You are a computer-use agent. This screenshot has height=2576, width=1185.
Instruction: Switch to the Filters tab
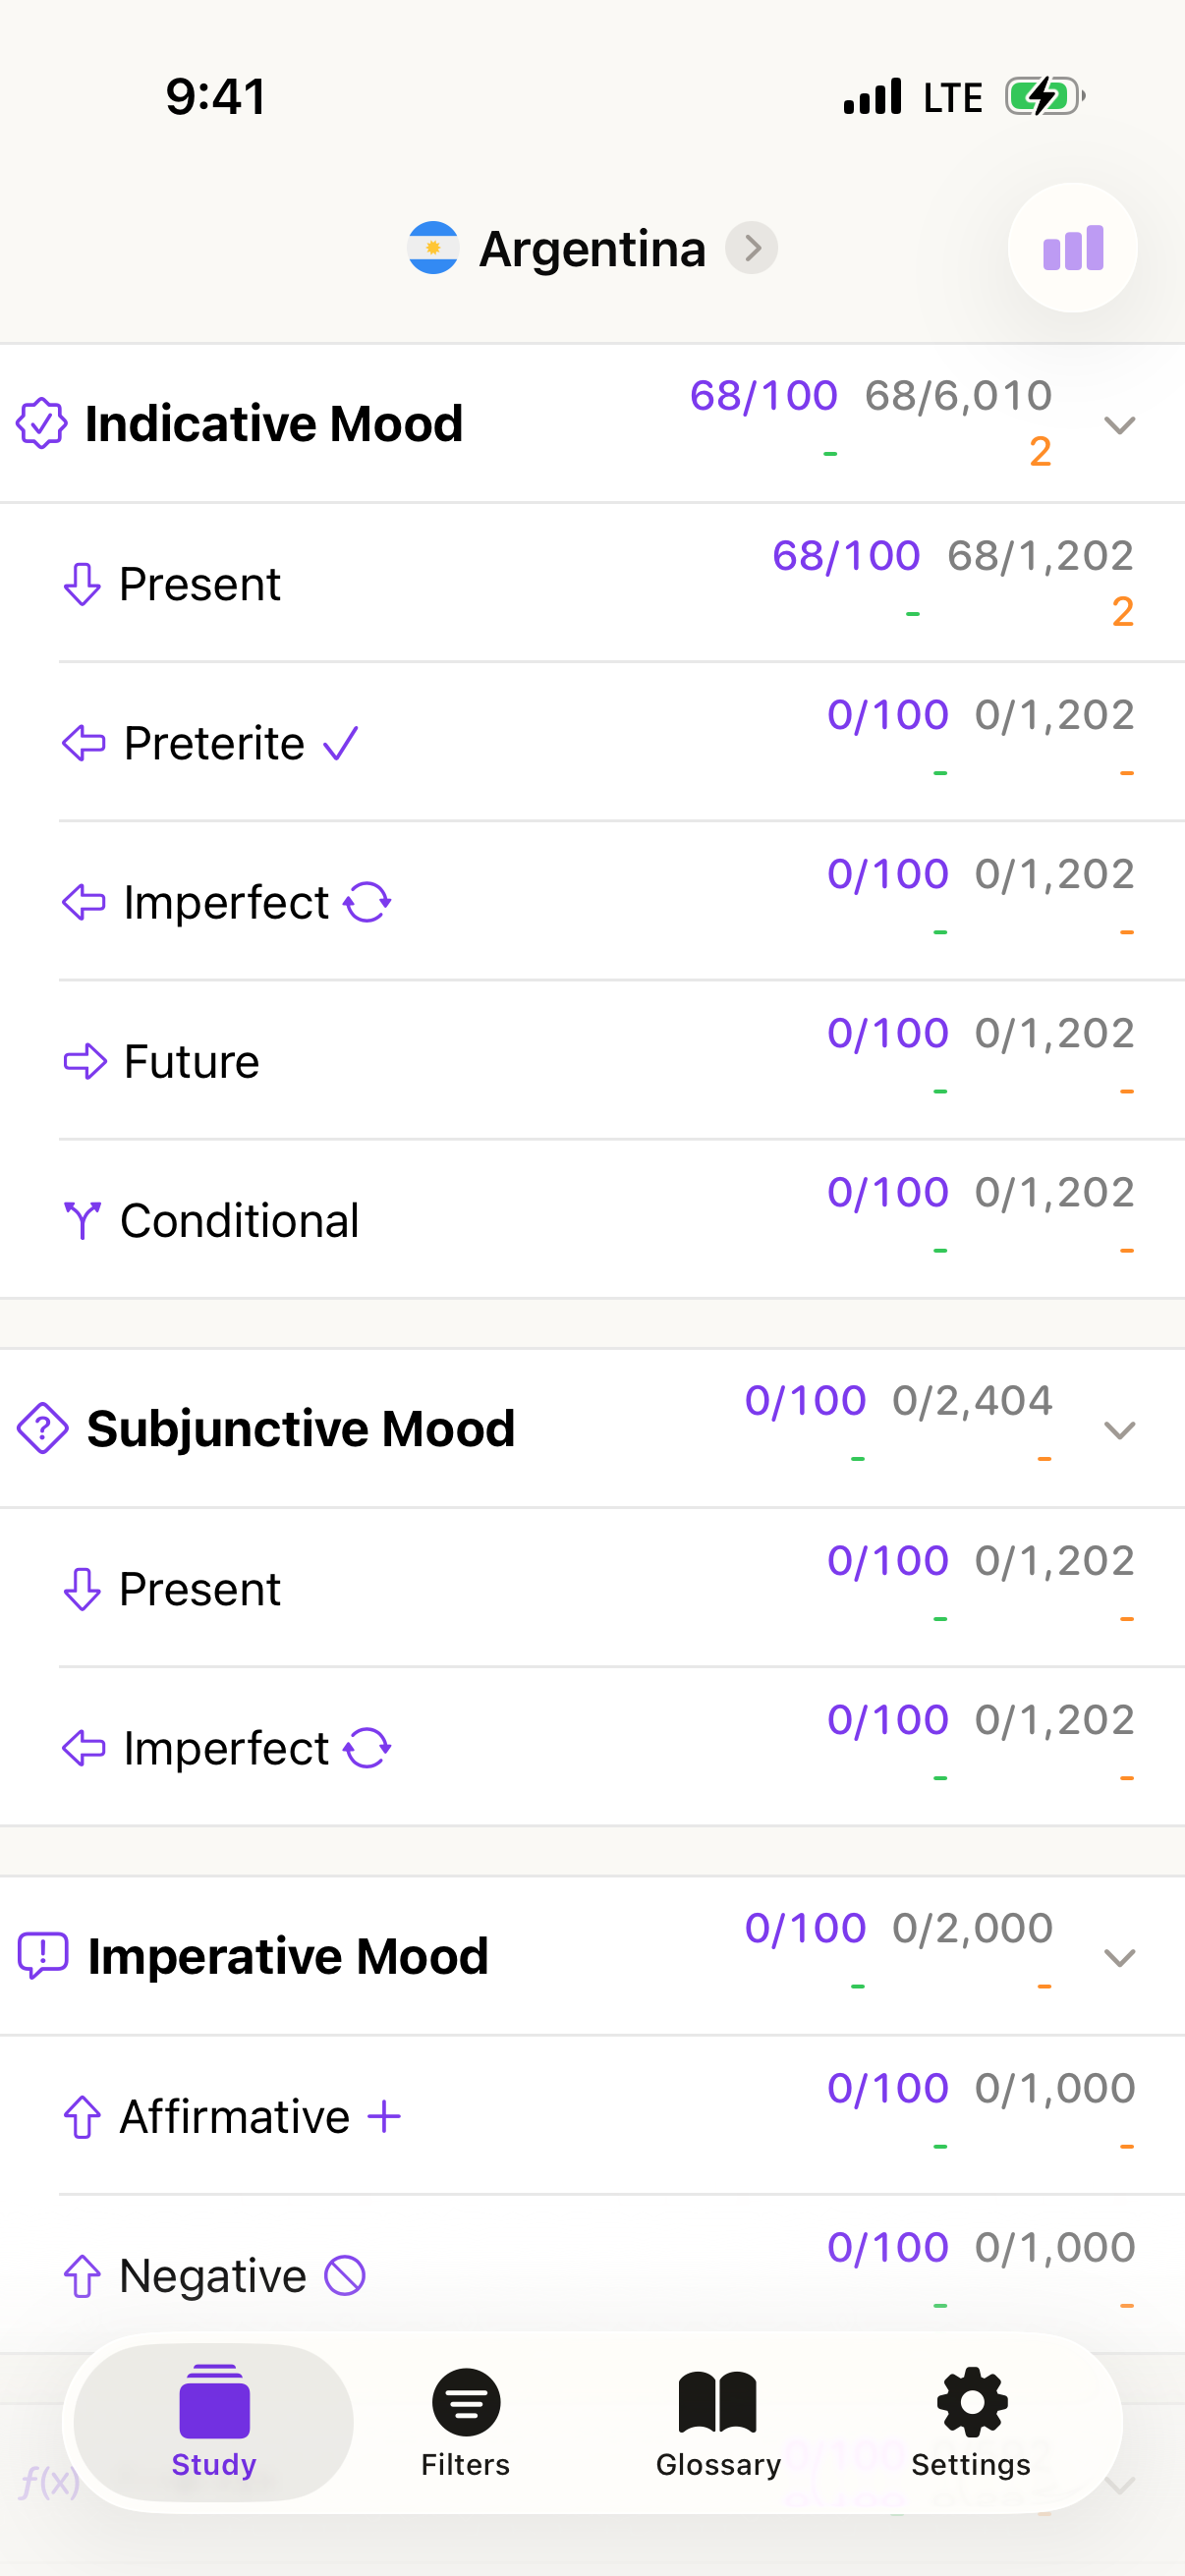coord(465,2421)
